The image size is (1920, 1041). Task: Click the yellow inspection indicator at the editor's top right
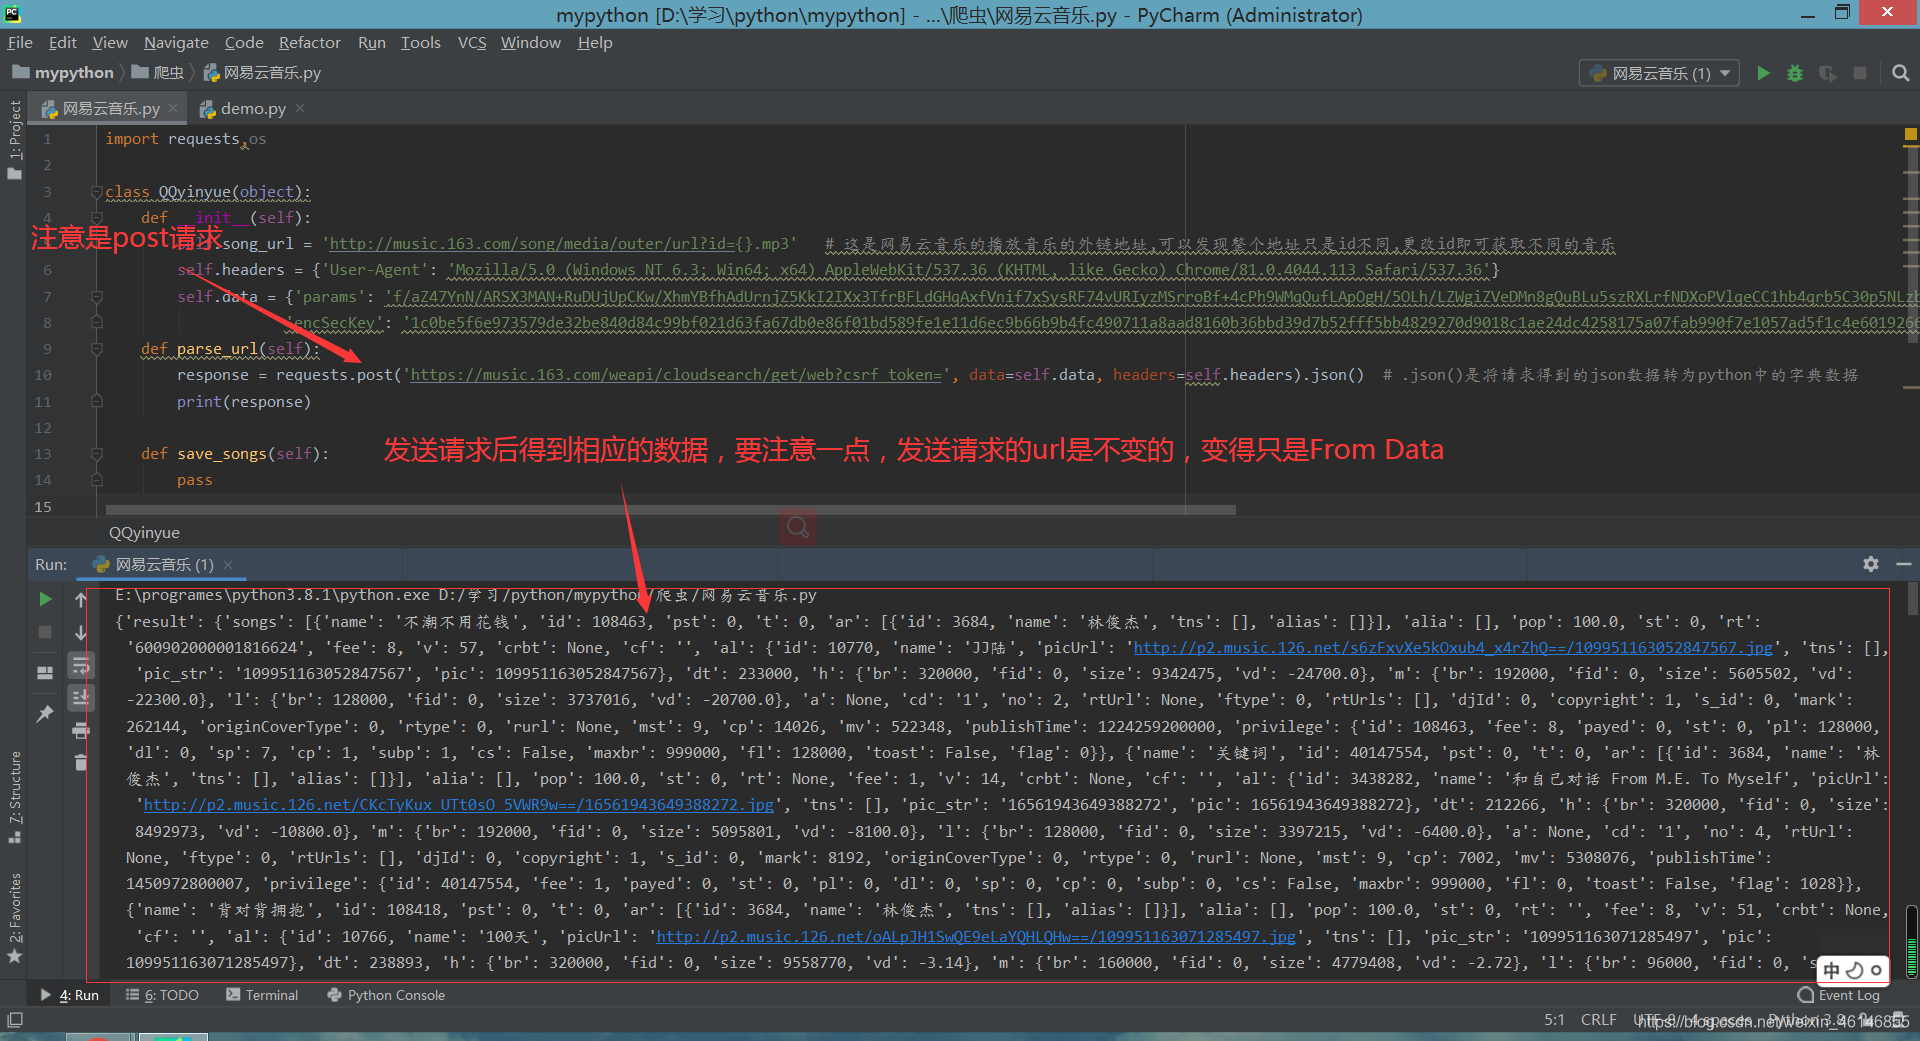(1911, 134)
